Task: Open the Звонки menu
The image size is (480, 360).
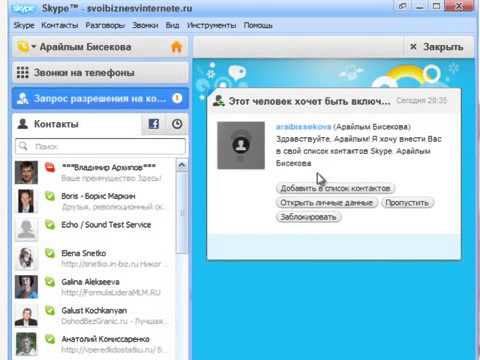Action: [x=145, y=25]
